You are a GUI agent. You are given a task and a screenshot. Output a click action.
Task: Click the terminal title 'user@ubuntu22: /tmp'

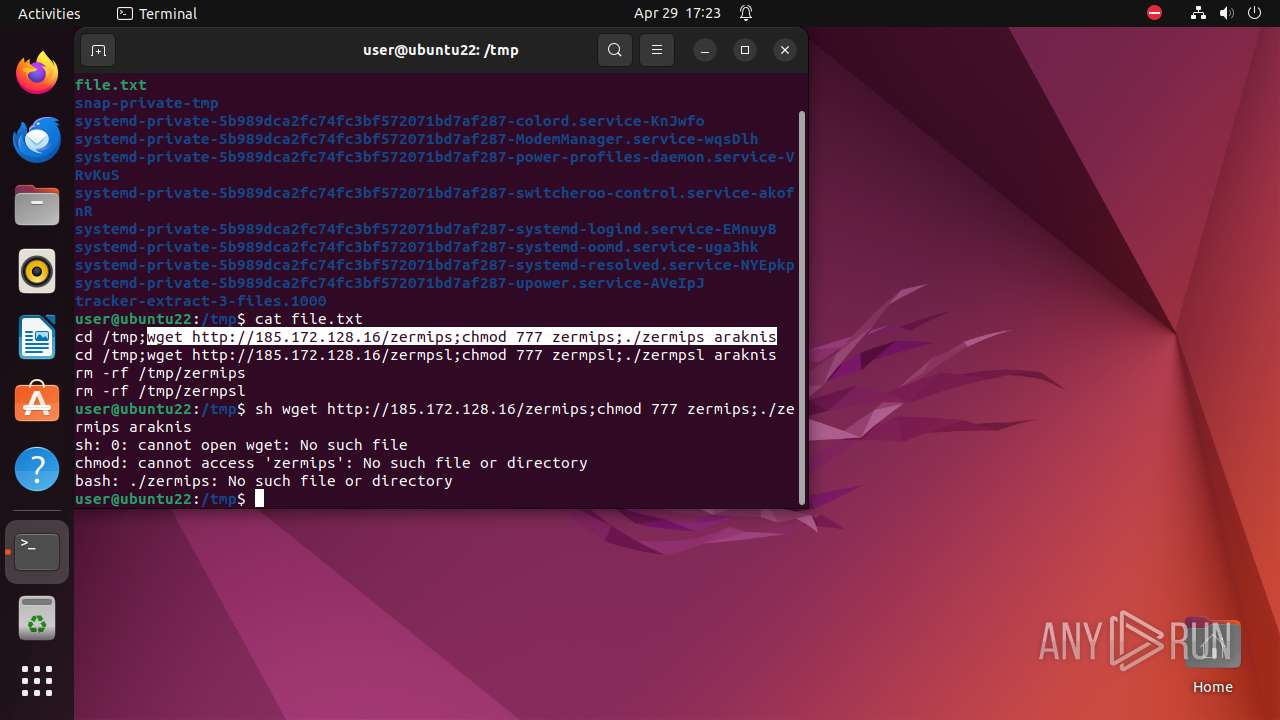coord(440,50)
